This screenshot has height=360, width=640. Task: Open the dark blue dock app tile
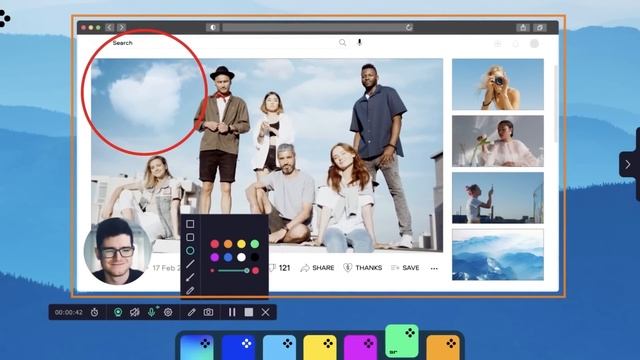[x=238, y=347]
